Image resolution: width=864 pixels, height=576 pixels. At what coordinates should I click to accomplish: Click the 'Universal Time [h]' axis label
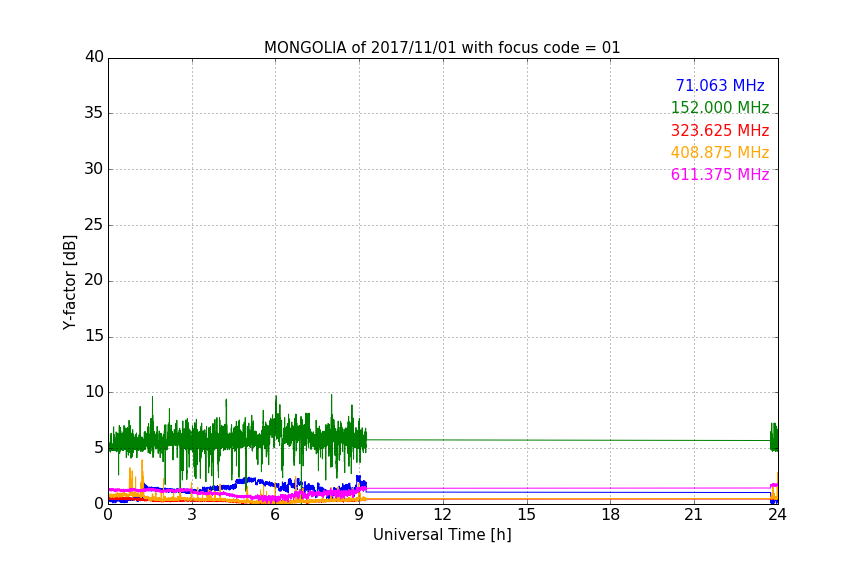[x=442, y=535]
